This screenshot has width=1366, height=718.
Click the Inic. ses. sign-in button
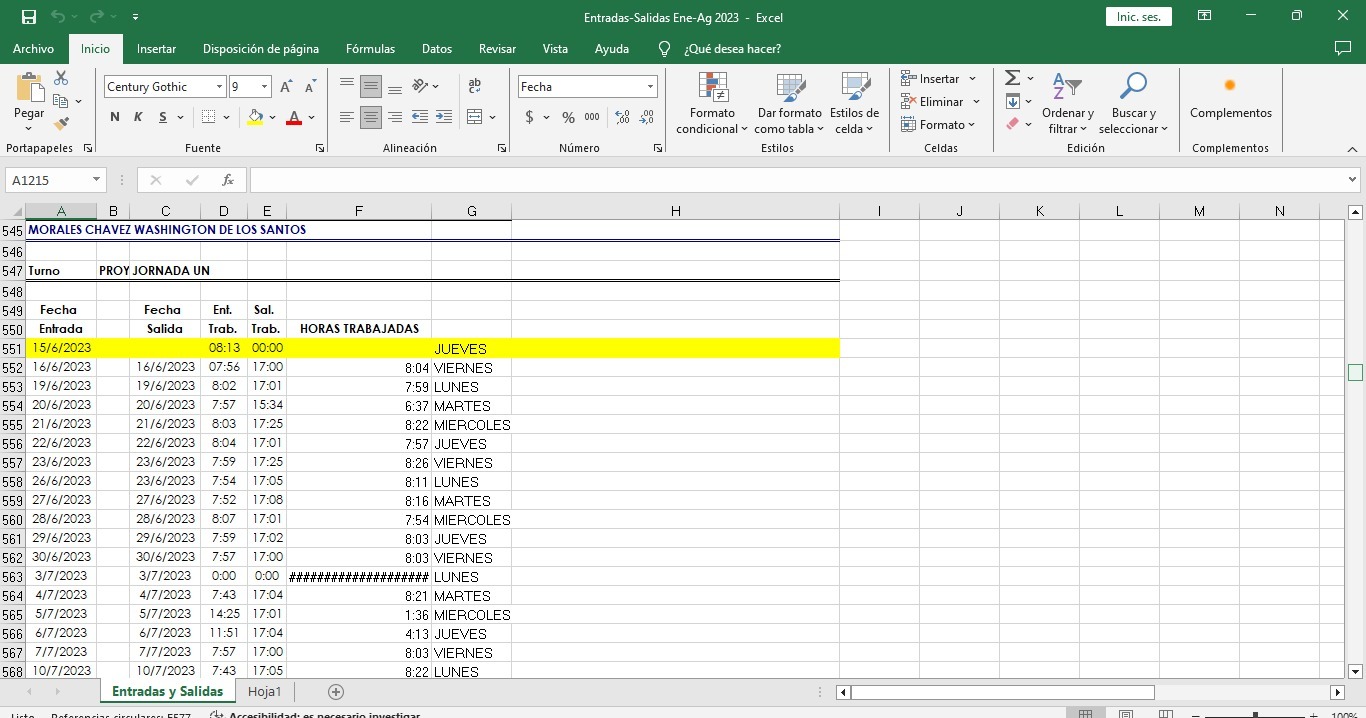(x=1138, y=17)
